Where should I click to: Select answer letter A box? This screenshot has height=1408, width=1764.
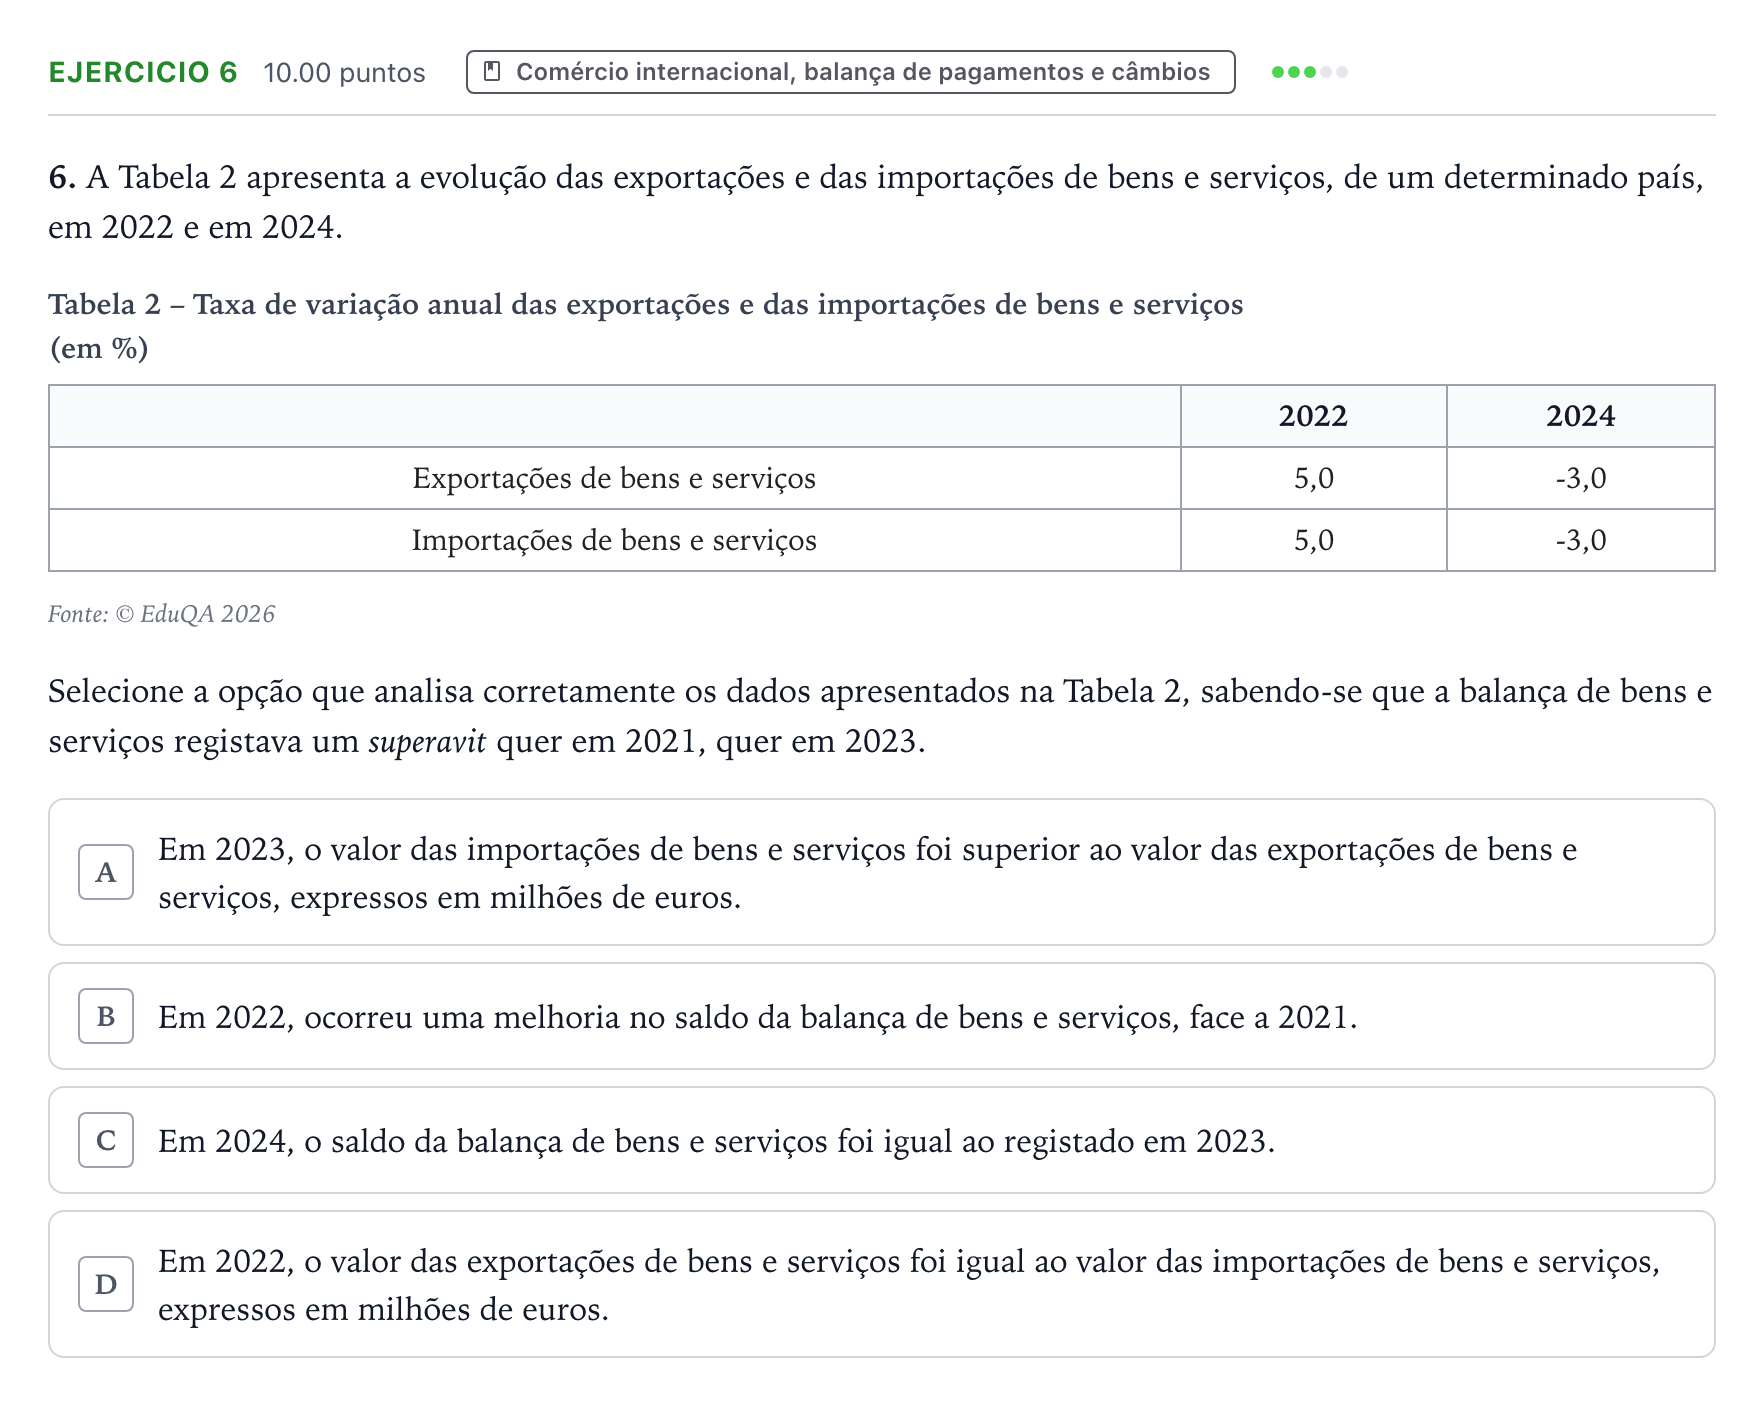[106, 872]
